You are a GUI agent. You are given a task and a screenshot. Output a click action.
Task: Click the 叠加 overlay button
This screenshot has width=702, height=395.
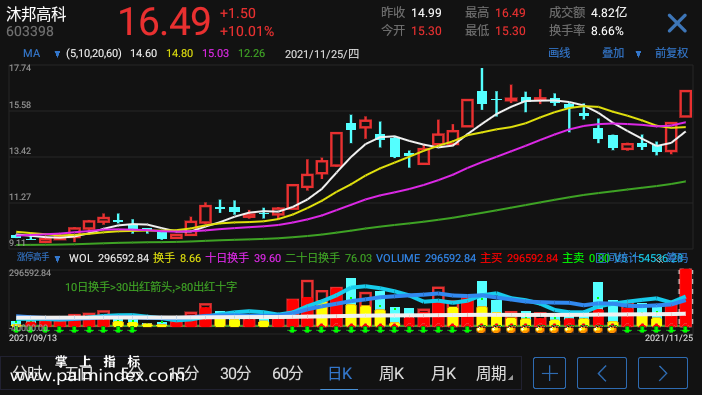pyautogui.click(x=613, y=53)
